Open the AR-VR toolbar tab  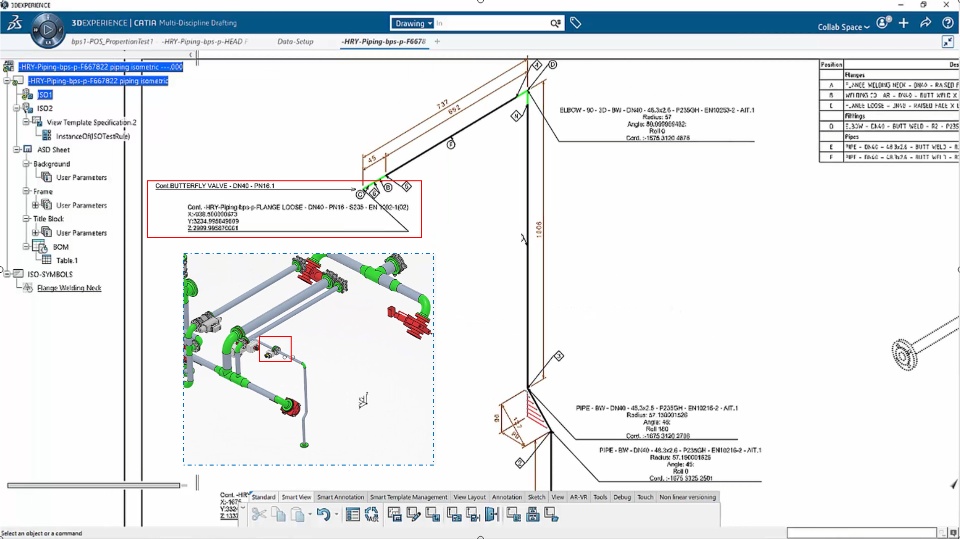tap(579, 497)
